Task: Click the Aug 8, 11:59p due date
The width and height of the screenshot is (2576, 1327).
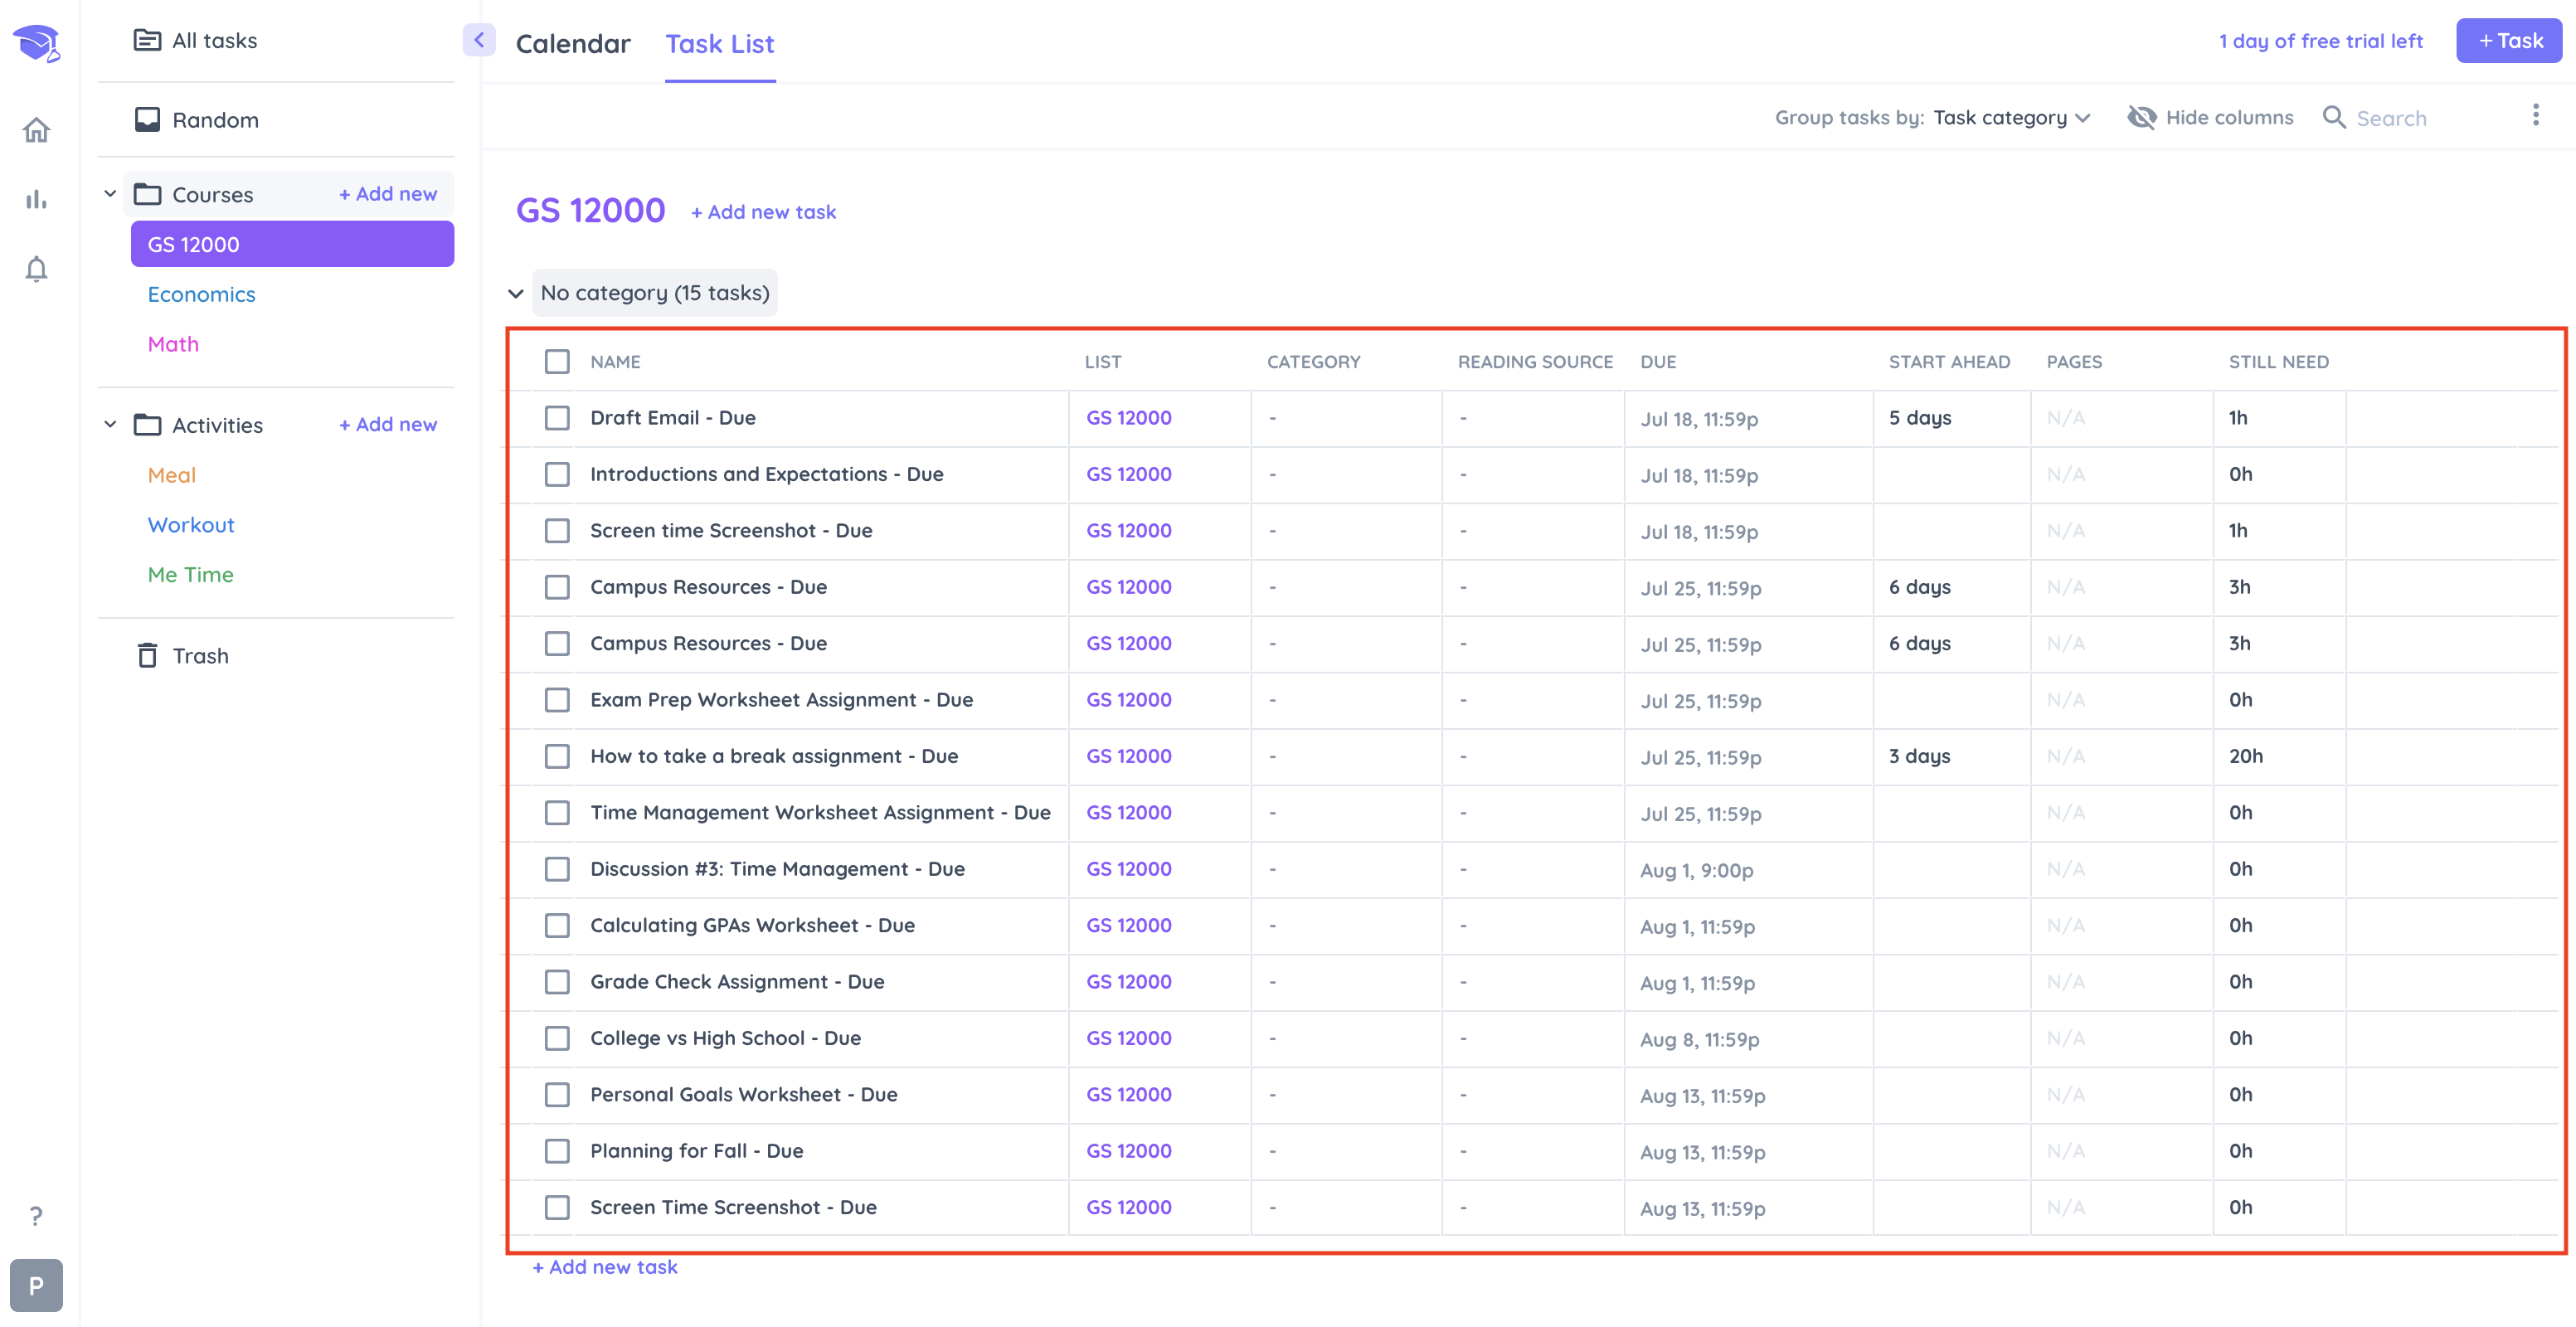Action: pos(1700,1039)
